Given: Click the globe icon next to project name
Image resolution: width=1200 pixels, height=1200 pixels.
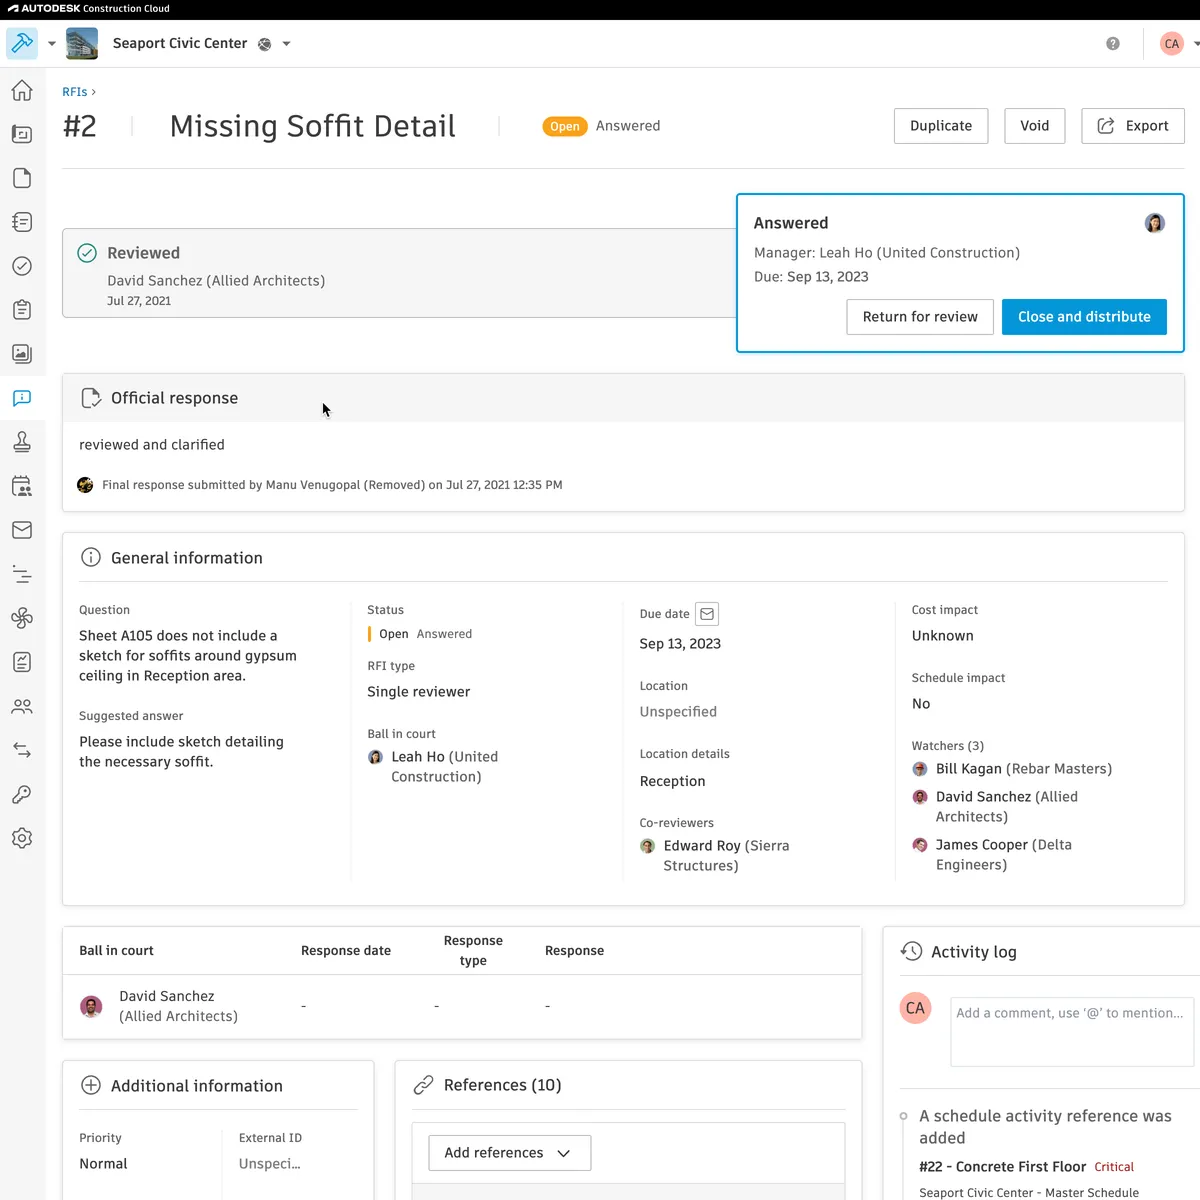Looking at the screenshot, I should coord(265,44).
